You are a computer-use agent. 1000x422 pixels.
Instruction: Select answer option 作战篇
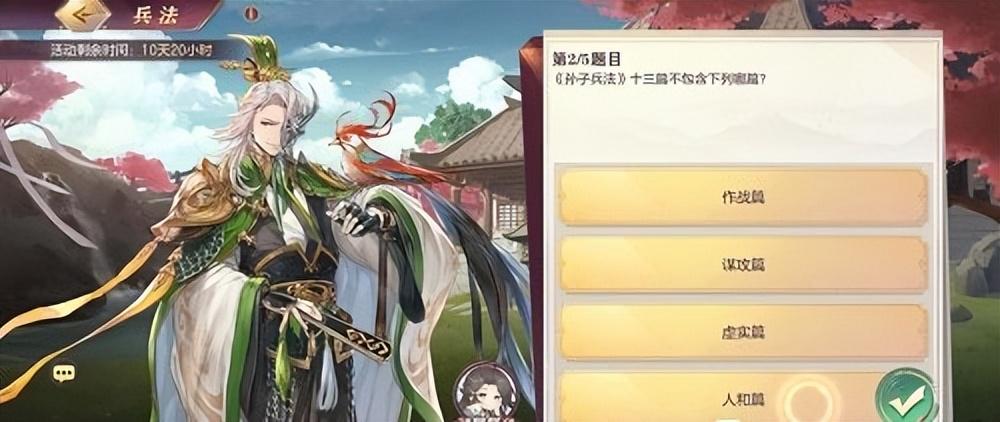[743, 197]
